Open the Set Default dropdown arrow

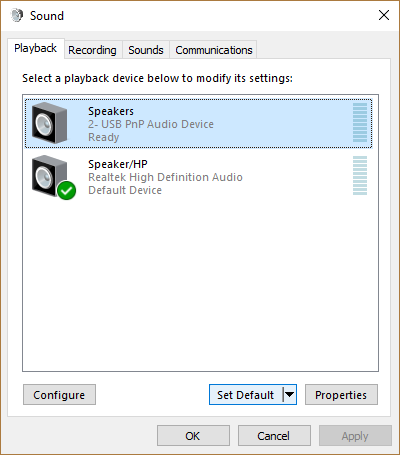(x=289, y=395)
